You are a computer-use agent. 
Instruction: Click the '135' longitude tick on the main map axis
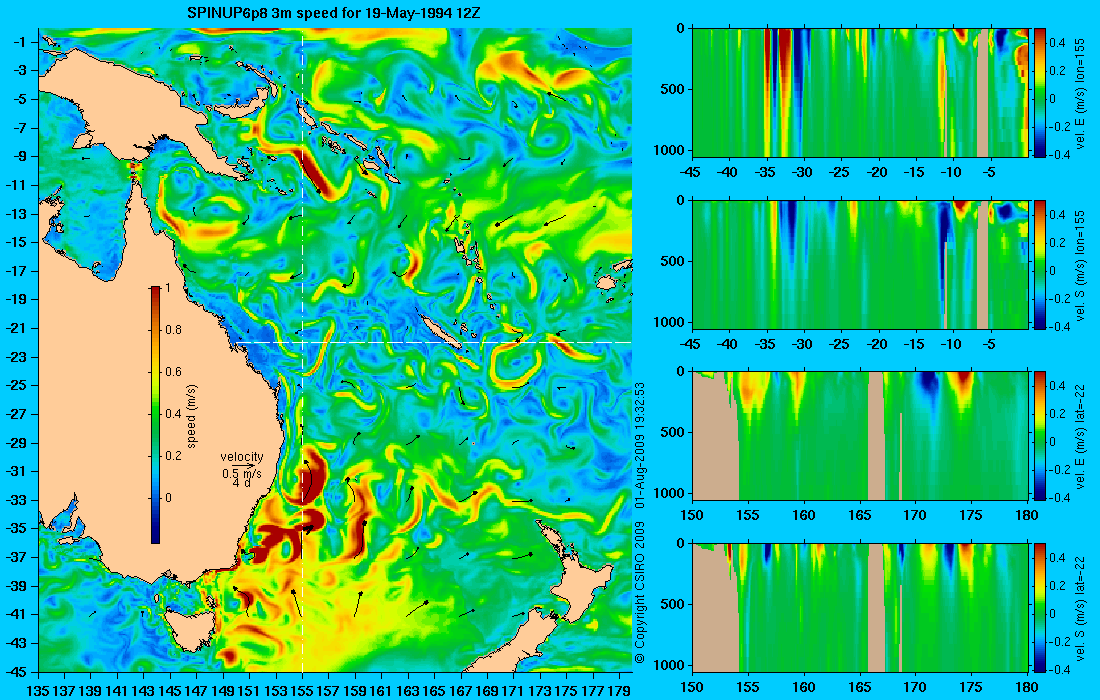pyautogui.click(x=37, y=691)
